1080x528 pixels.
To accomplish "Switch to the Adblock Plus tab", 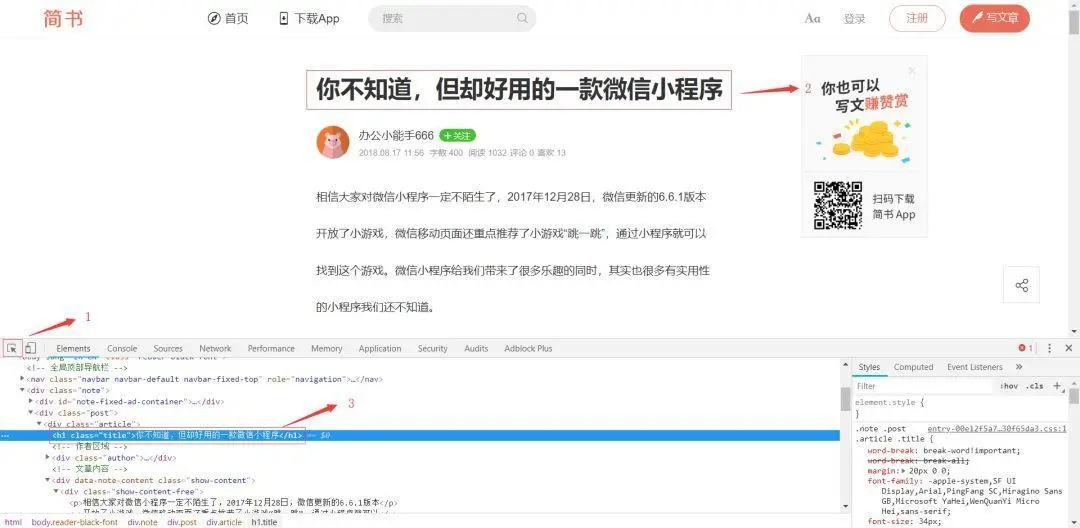I will [528, 348].
